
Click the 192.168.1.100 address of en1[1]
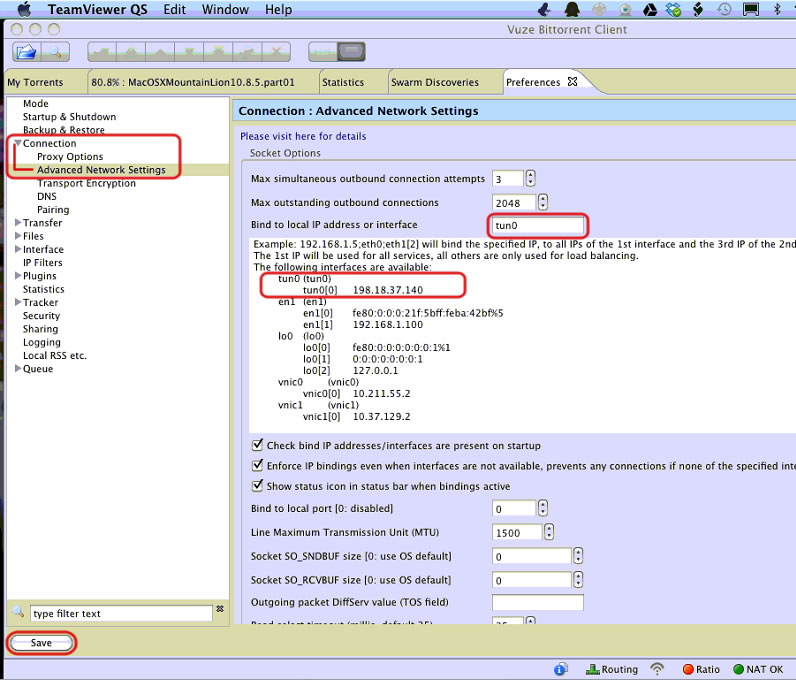click(388, 324)
